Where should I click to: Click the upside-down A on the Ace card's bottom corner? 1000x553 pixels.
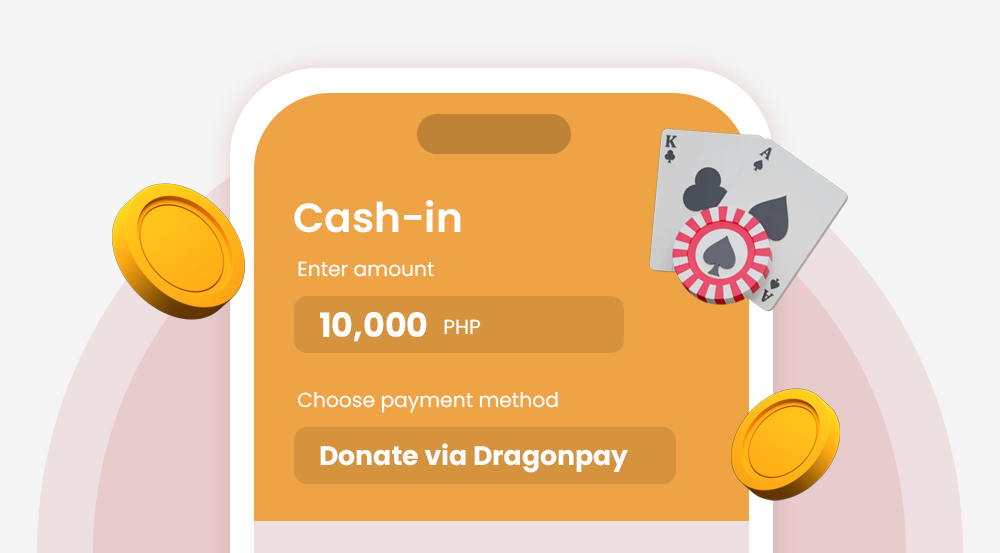coord(767,295)
